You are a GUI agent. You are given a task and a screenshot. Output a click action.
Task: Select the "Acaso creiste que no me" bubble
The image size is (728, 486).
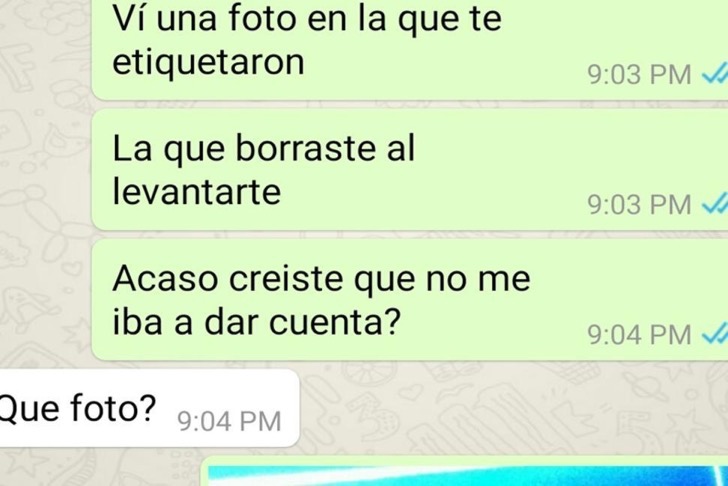[410, 300]
